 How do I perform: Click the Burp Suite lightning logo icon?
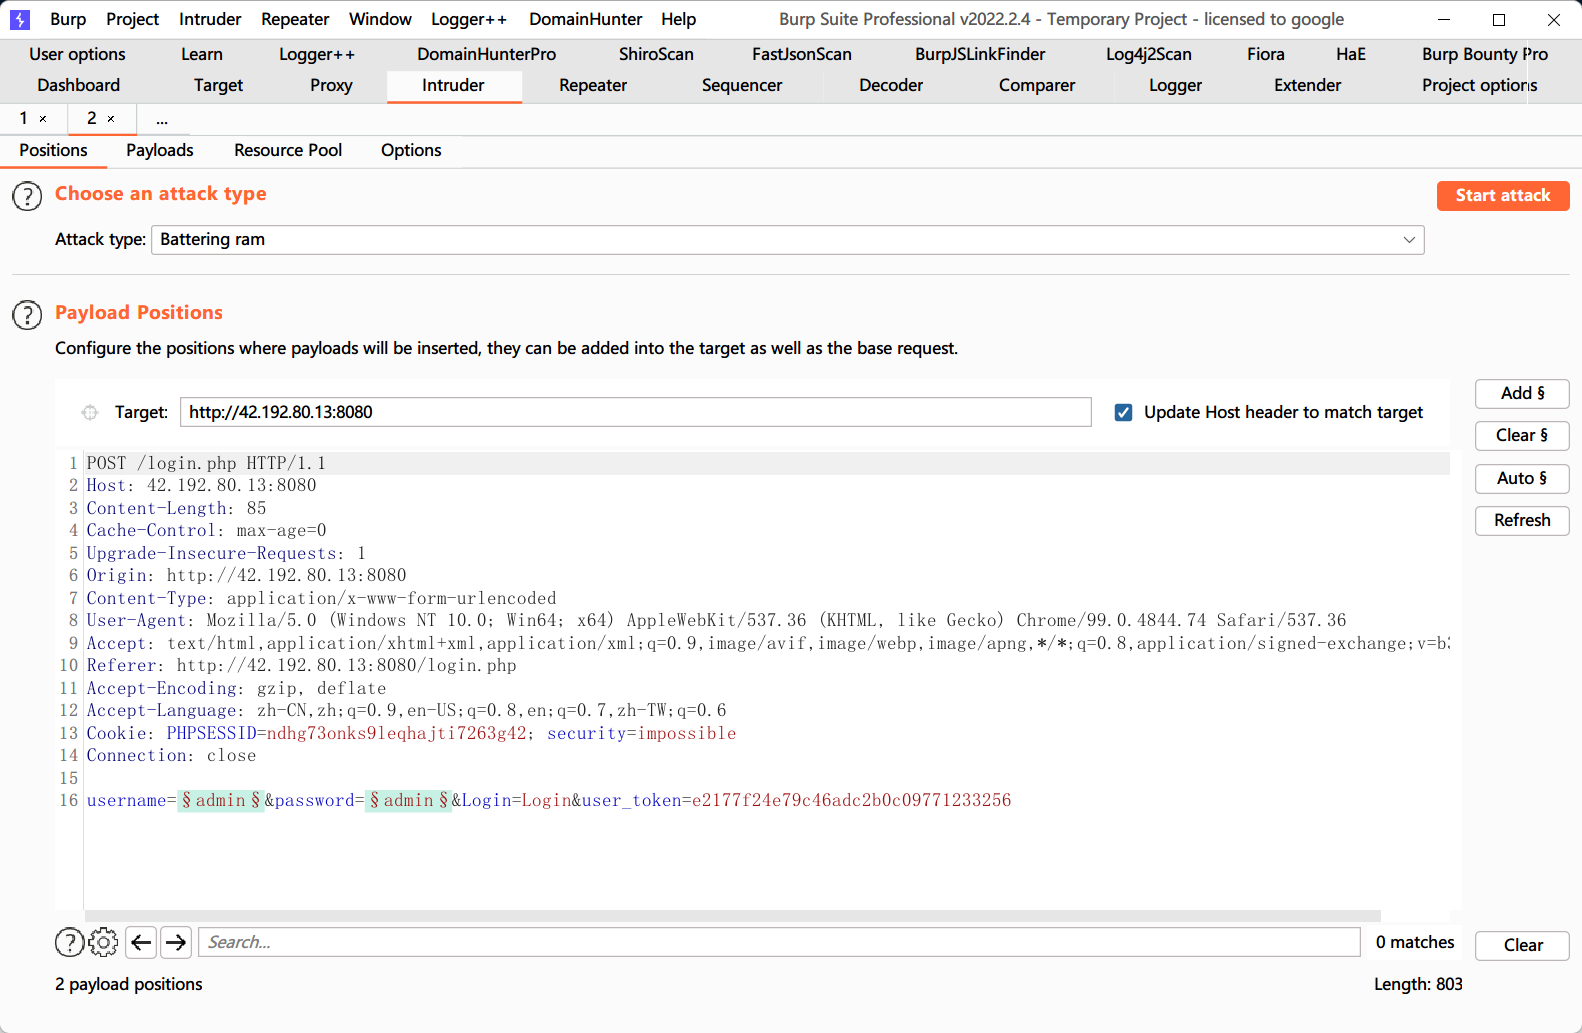pos(20,19)
